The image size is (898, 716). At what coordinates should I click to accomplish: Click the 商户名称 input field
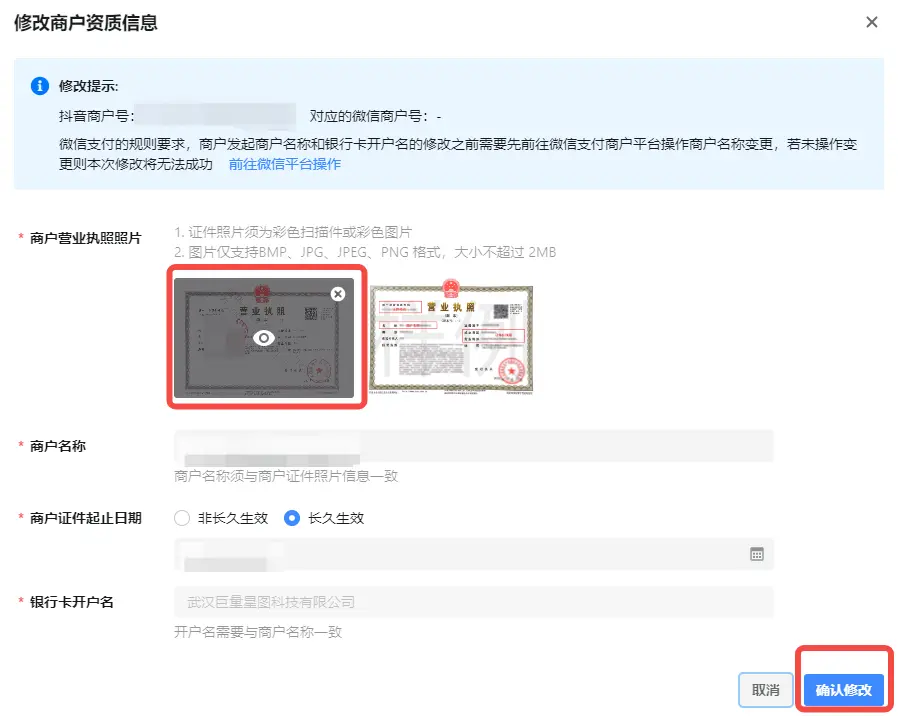[x=474, y=446]
